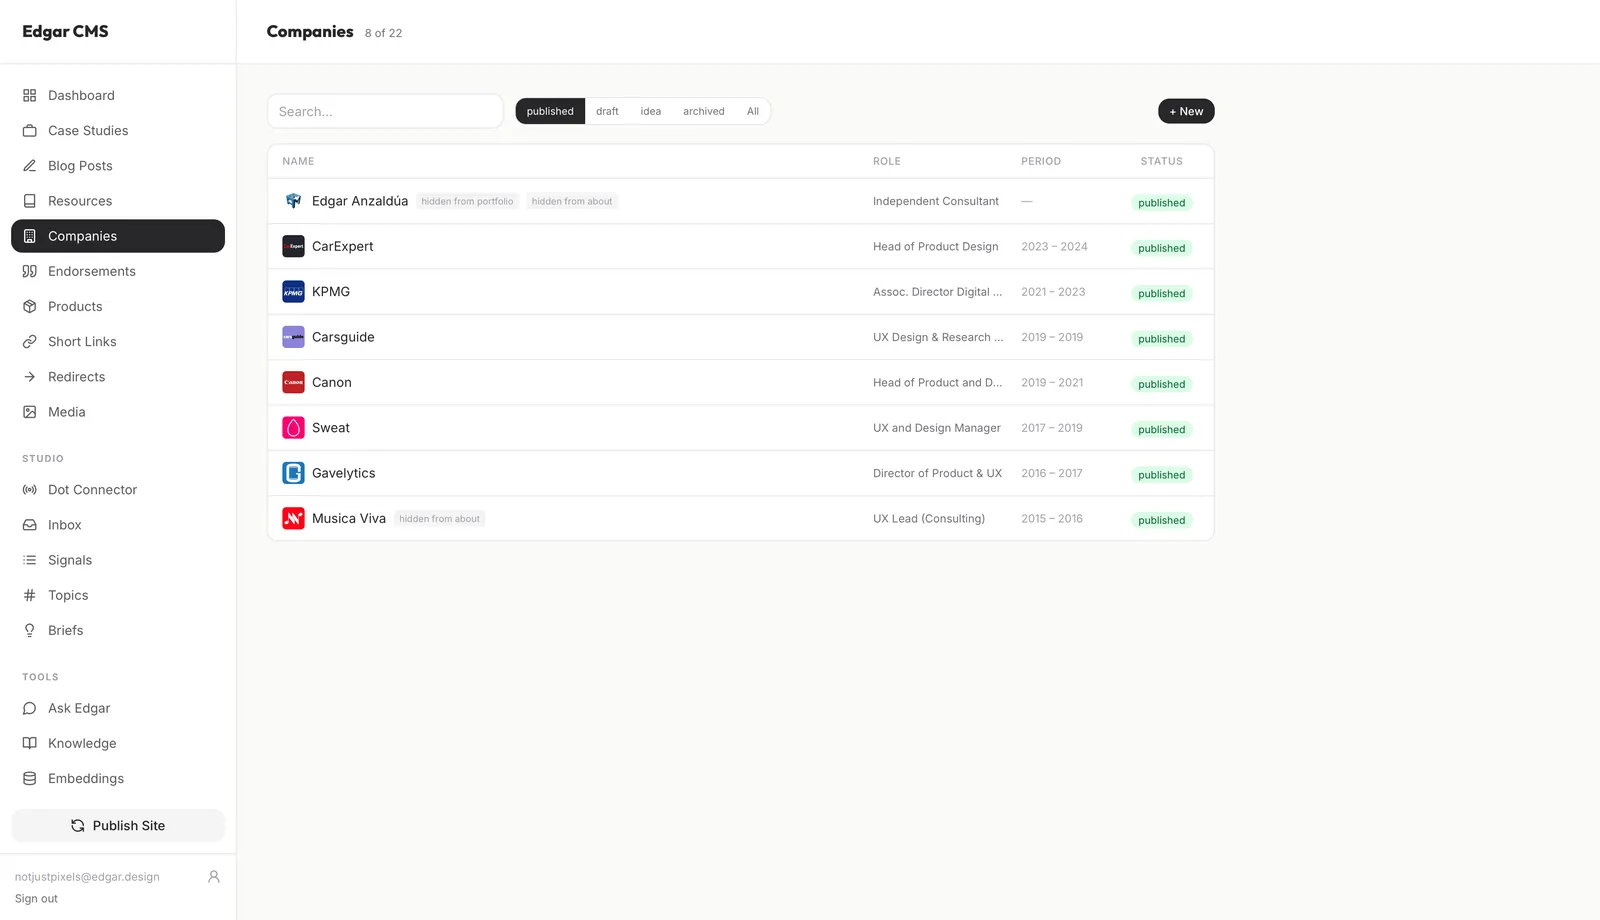Select the Media image icon
Image resolution: width=1600 pixels, height=920 pixels.
click(x=30, y=412)
